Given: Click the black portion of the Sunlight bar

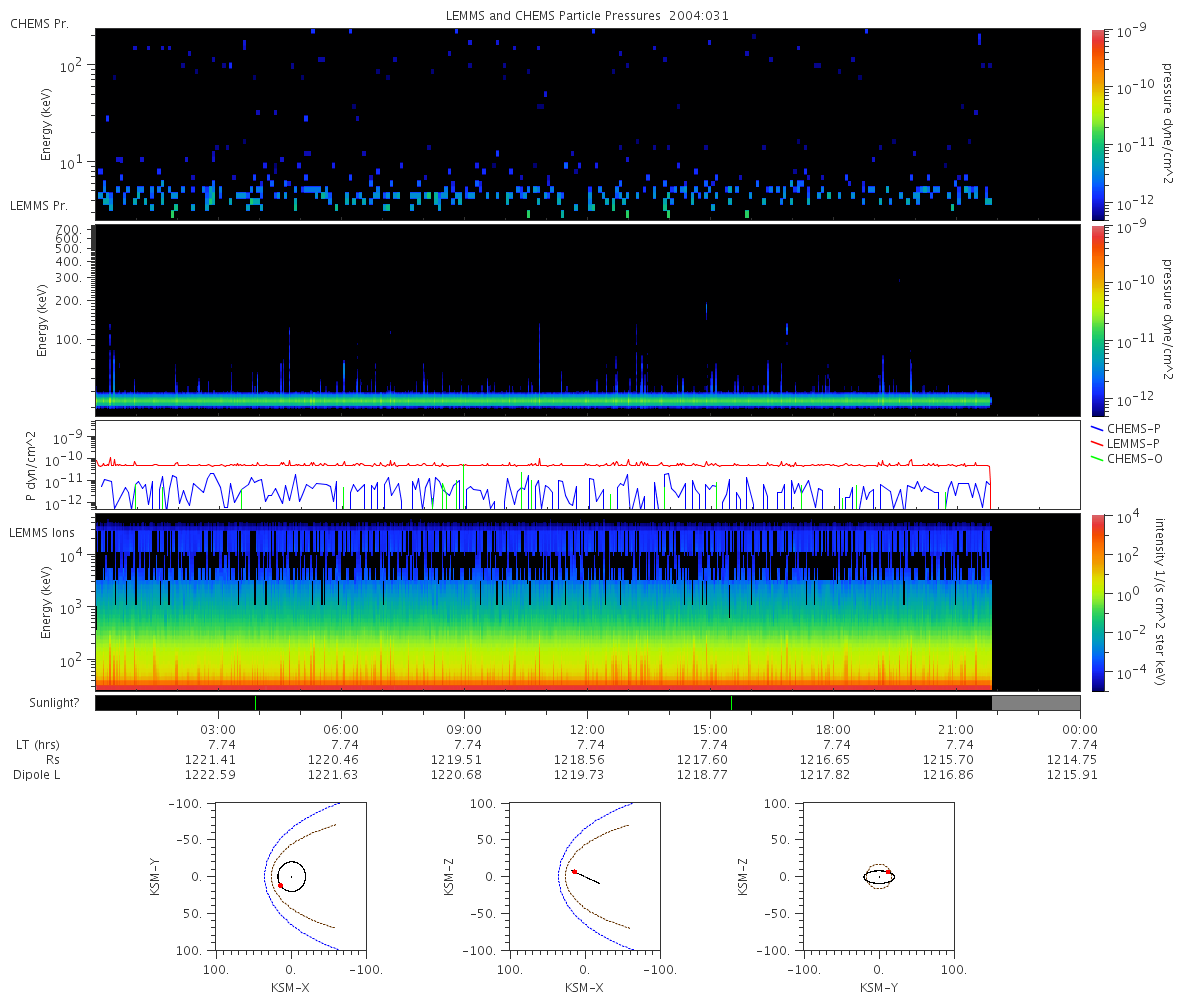Looking at the screenshot, I should point(500,703).
